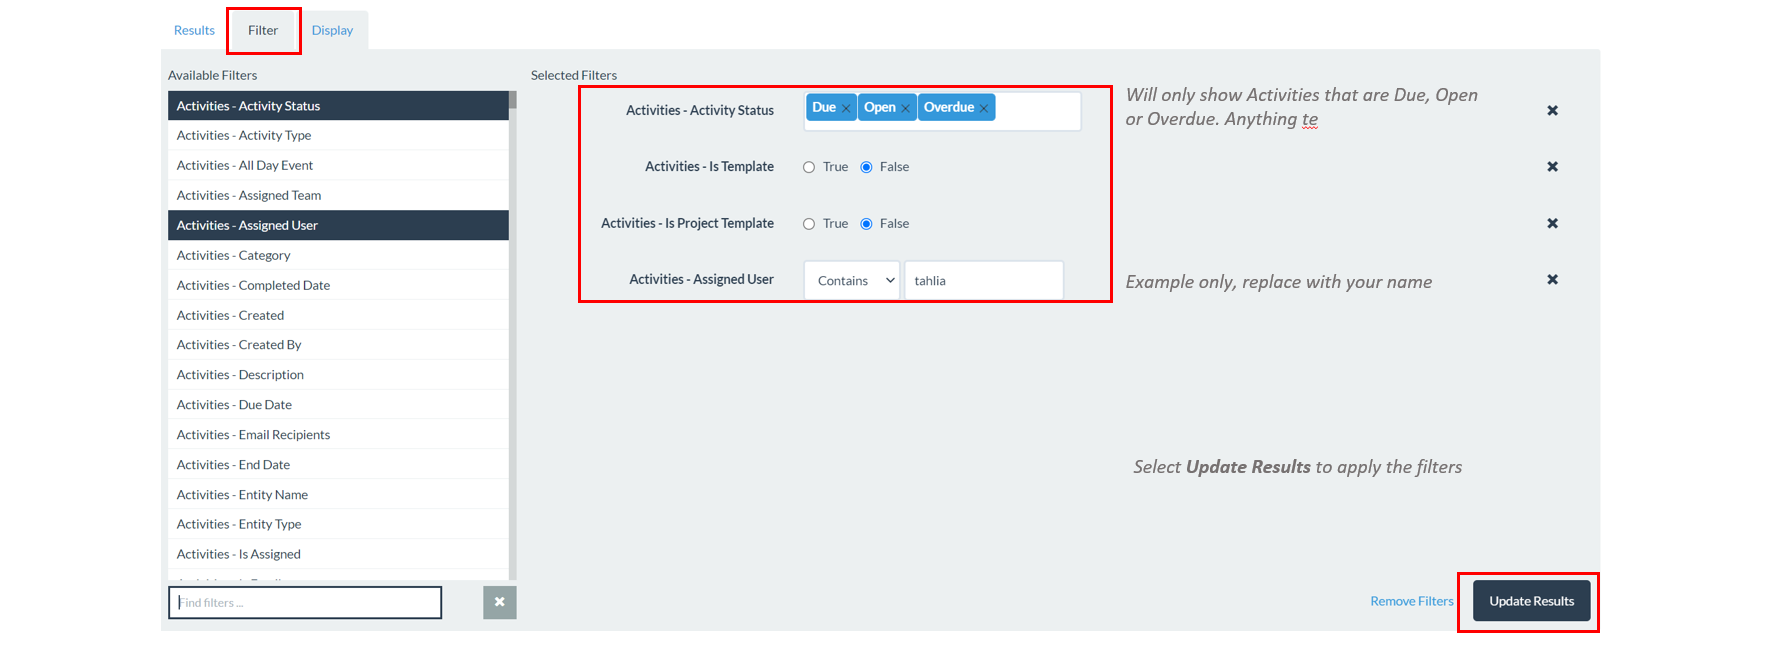Click inside the Activity Status multi-select box
This screenshot has height=645, width=1768.
pyautogui.click(x=1037, y=111)
